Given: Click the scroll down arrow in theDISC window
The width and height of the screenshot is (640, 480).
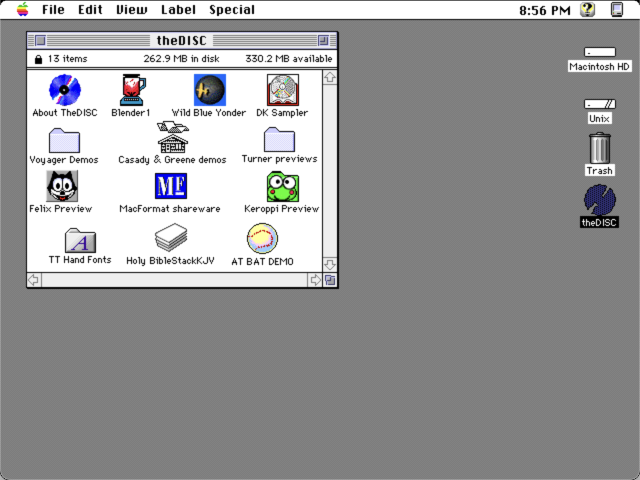Looking at the screenshot, I should [x=330, y=264].
